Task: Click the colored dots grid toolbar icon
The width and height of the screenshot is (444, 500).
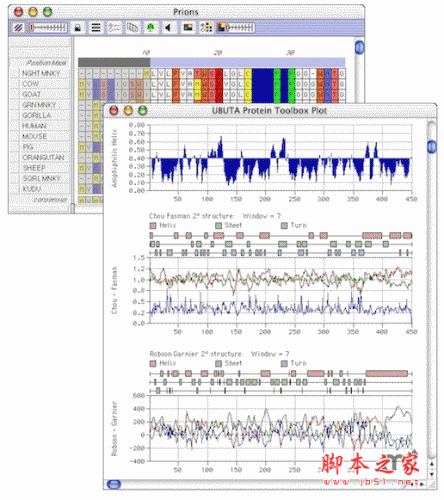Action: tap(206, 28)
